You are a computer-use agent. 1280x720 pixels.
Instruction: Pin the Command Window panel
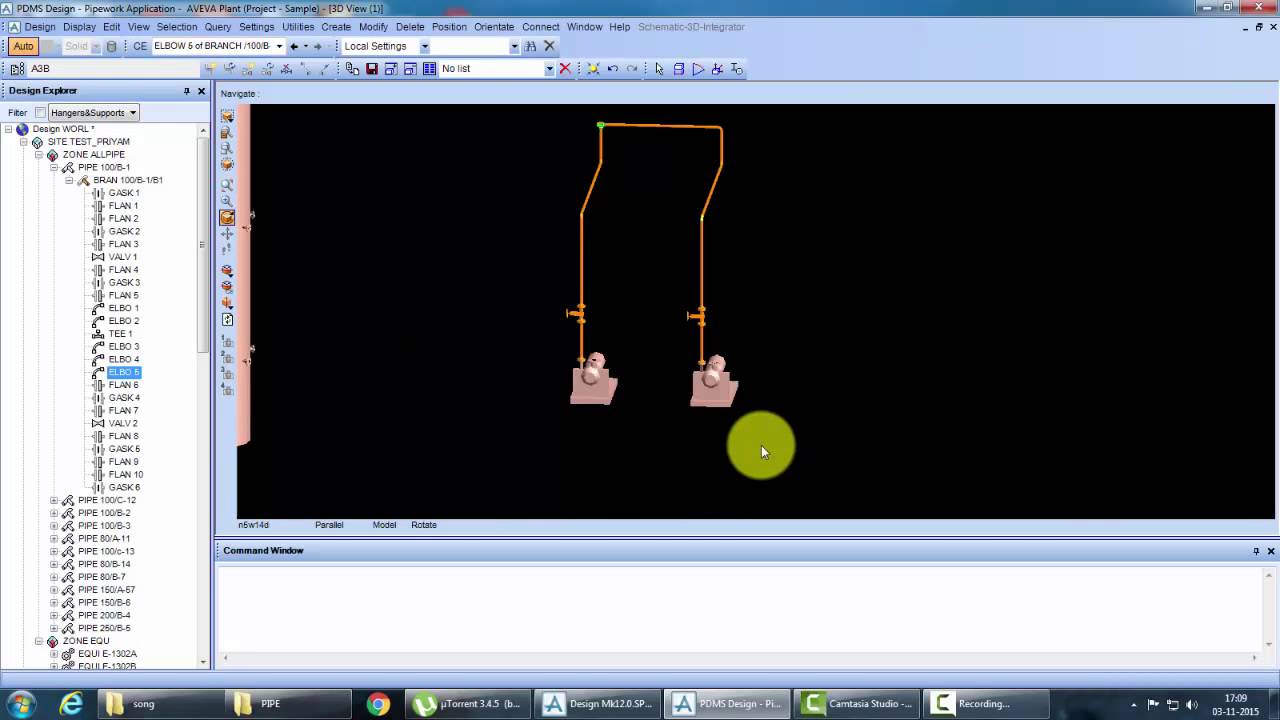tap(1256, 551)
